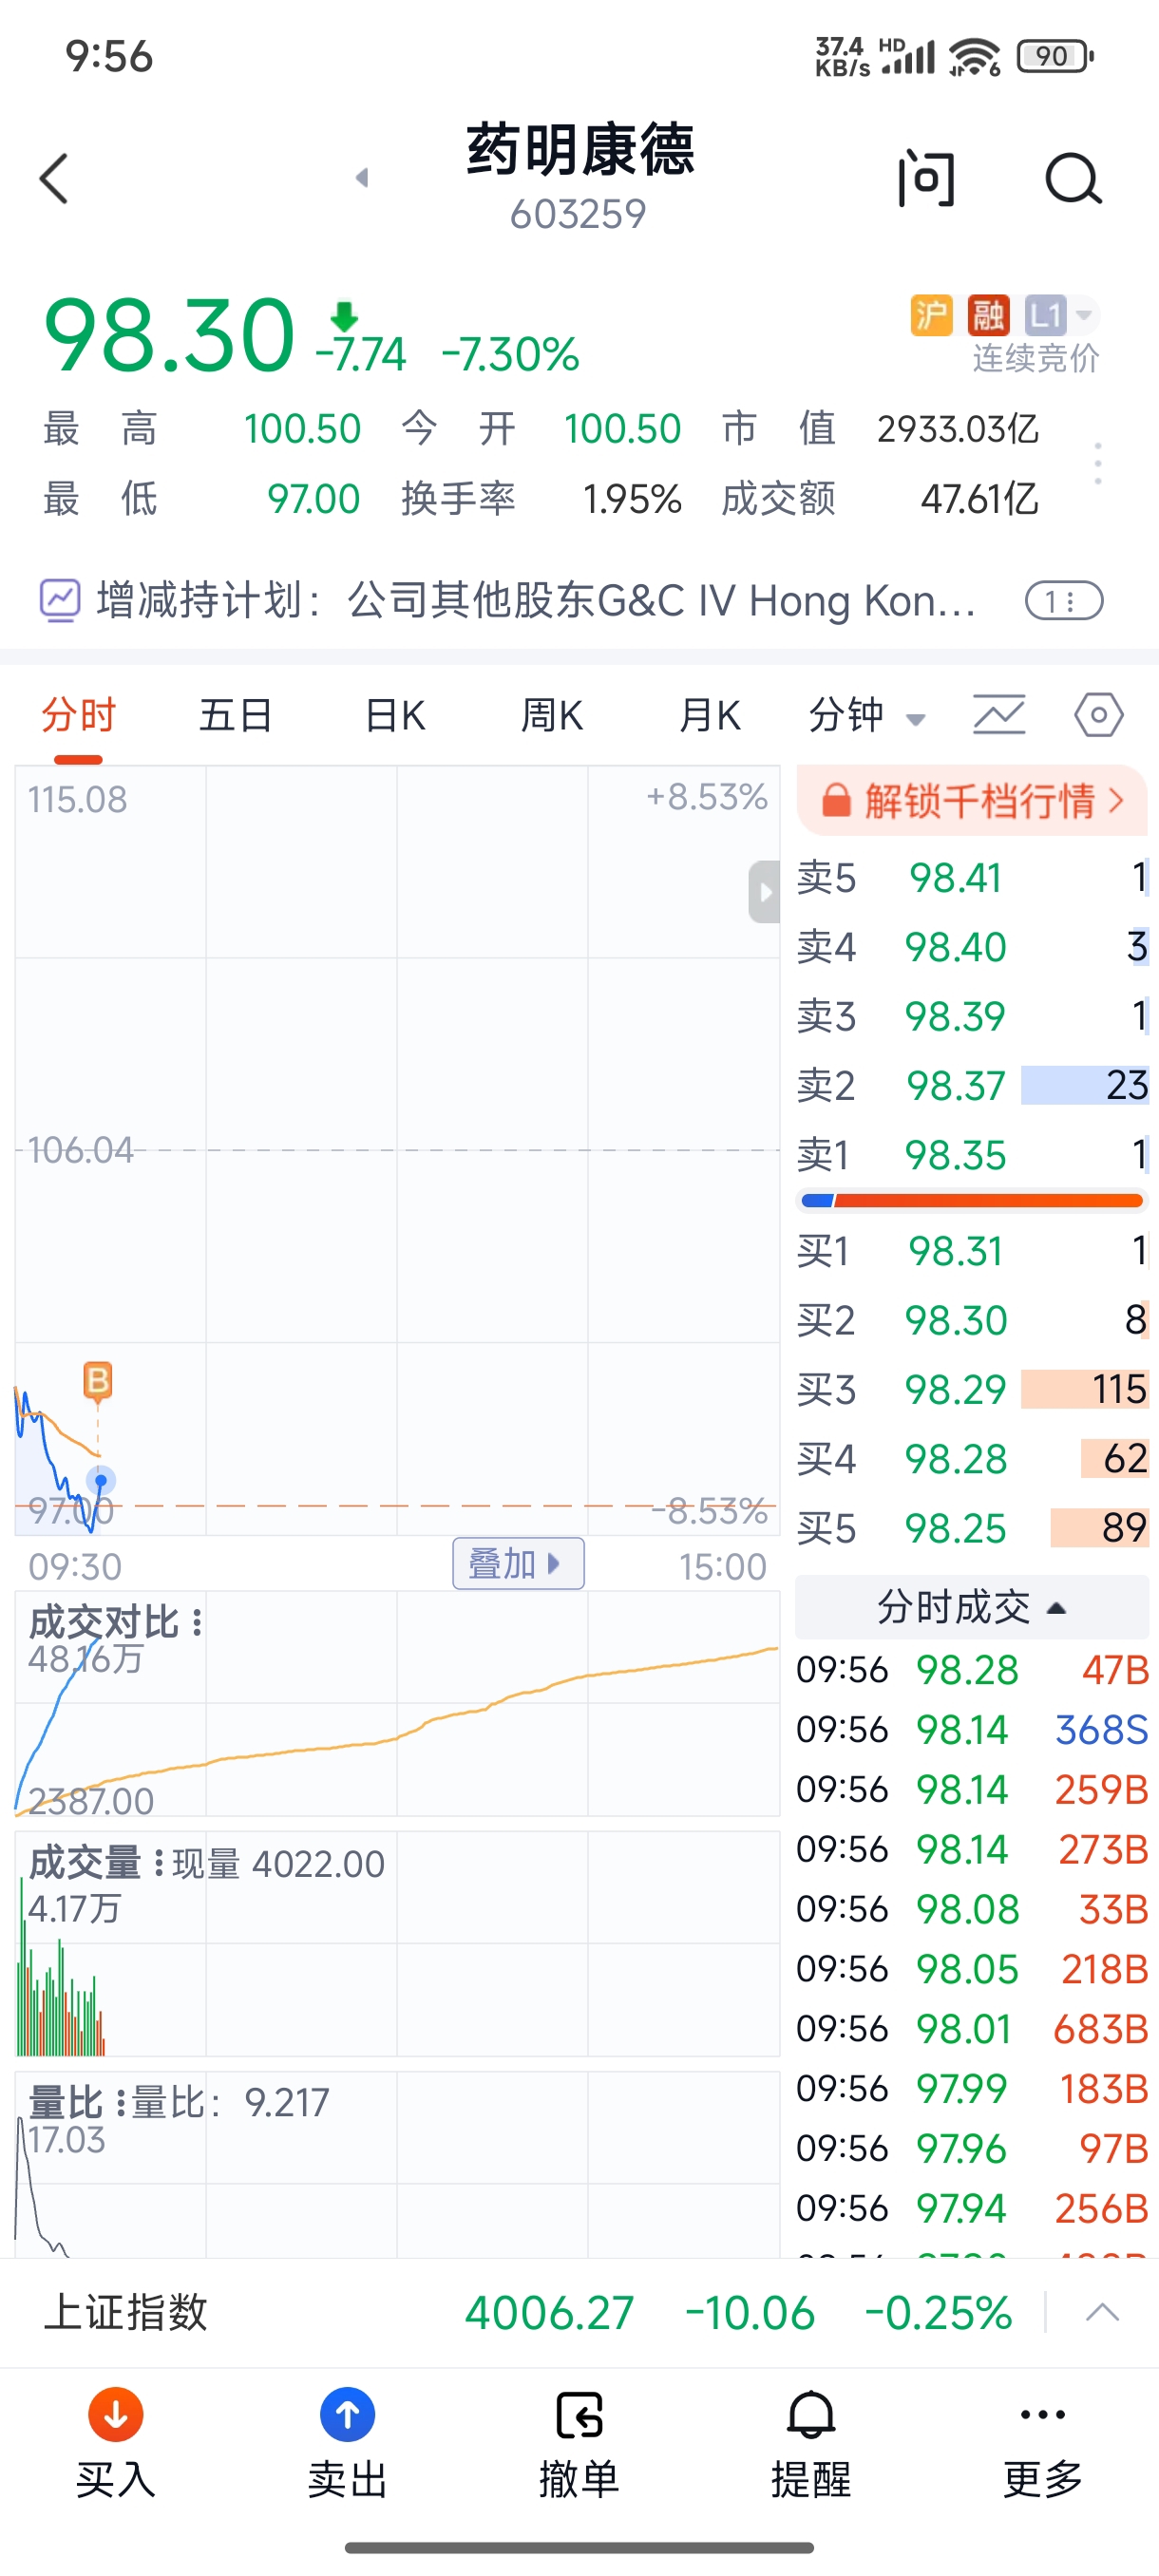
Task: Tap the 提醒 alert bell
Action: (x=811, y=2445)
